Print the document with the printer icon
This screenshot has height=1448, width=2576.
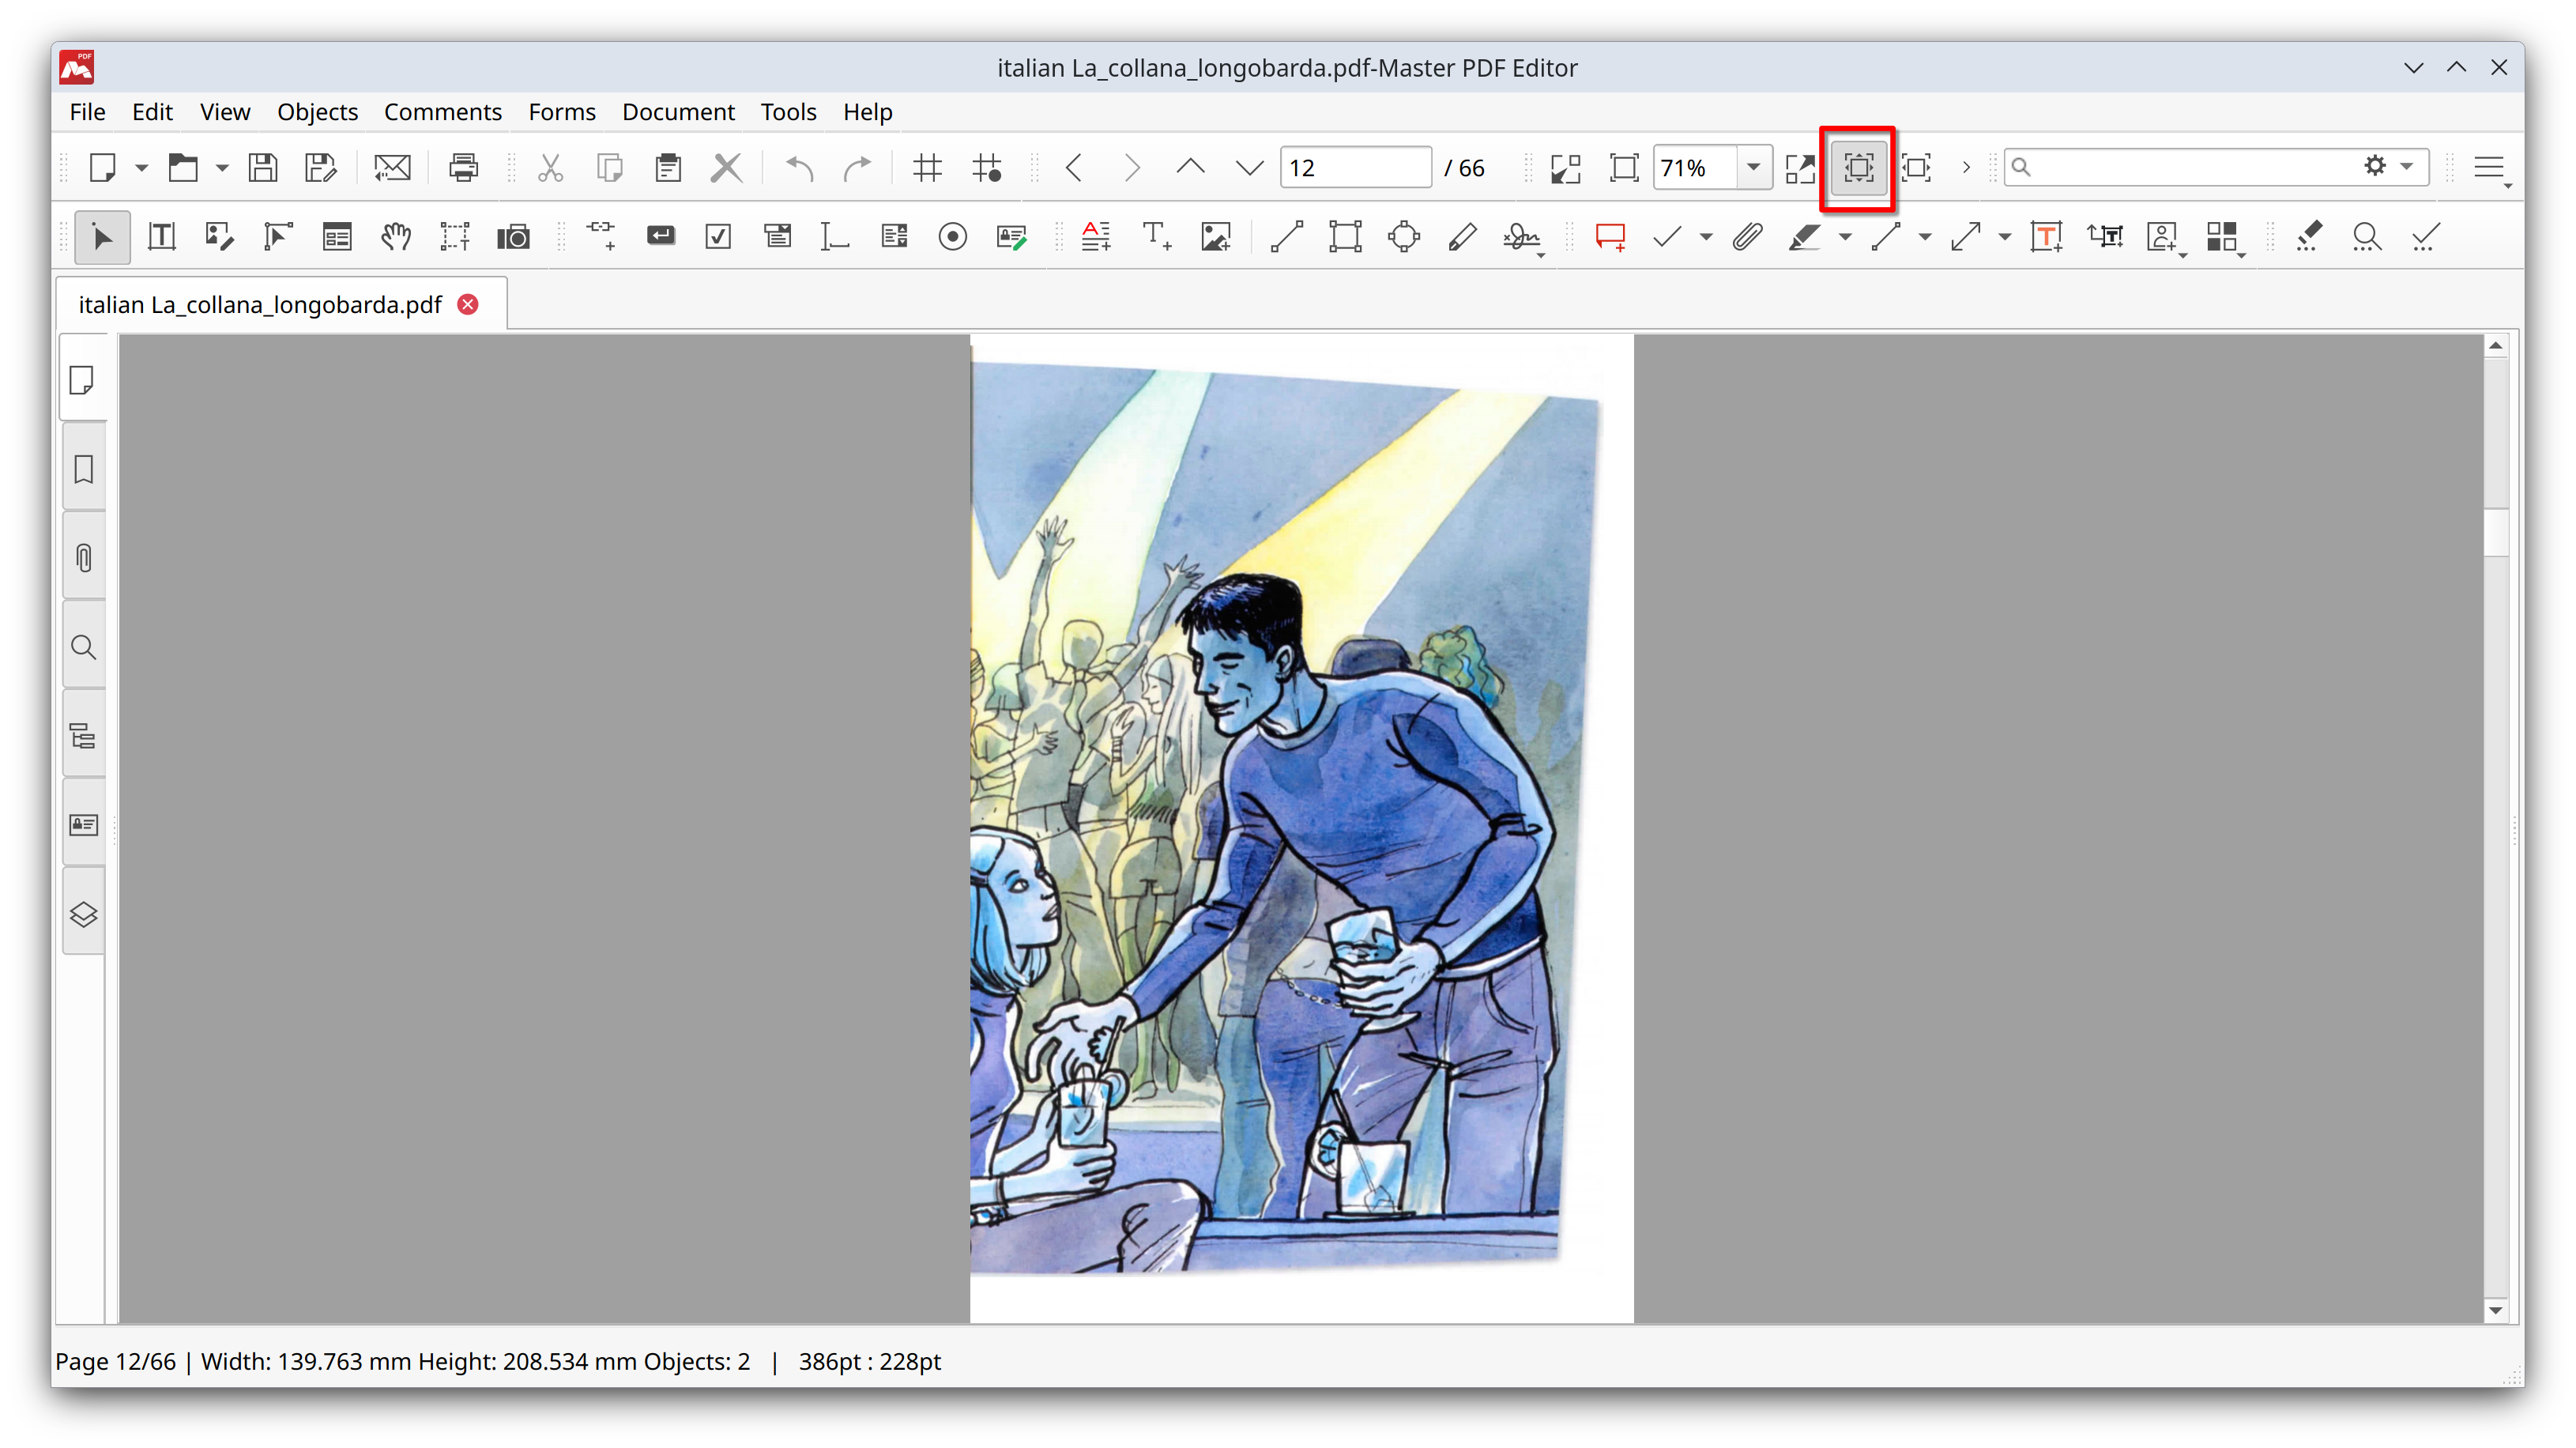tap(463, 167)
